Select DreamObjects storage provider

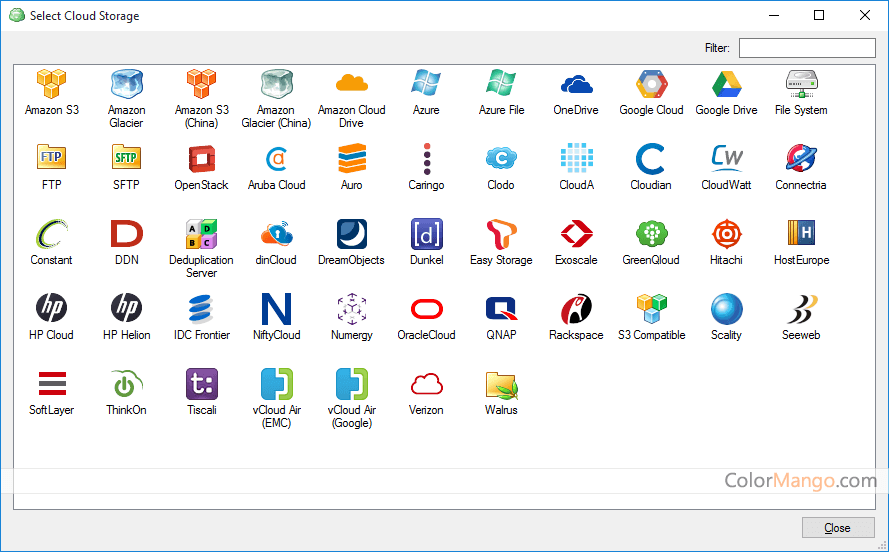pyautogui.click(x=351, y=234)
